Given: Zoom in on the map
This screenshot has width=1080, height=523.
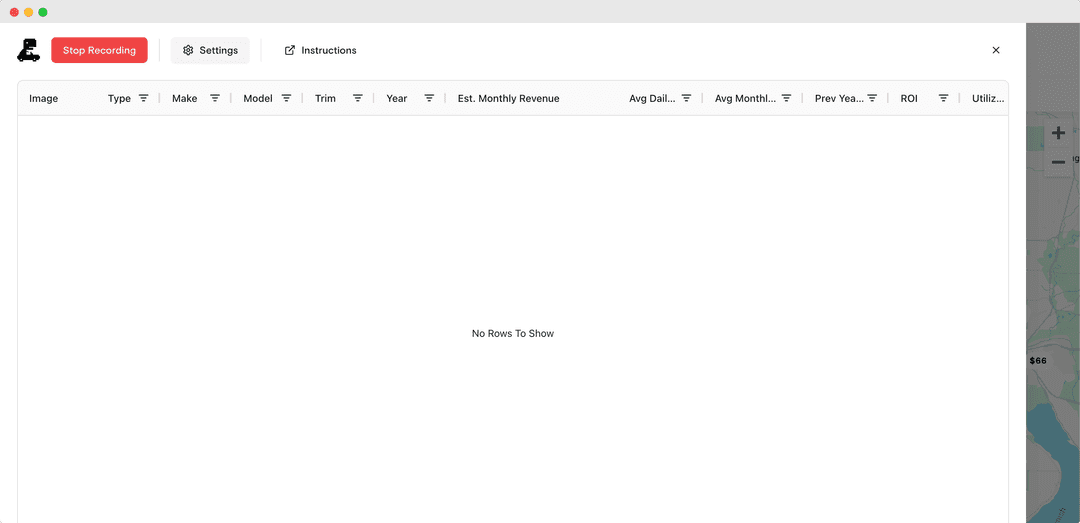Looking at the screenshot, I should click(1058, 133).
